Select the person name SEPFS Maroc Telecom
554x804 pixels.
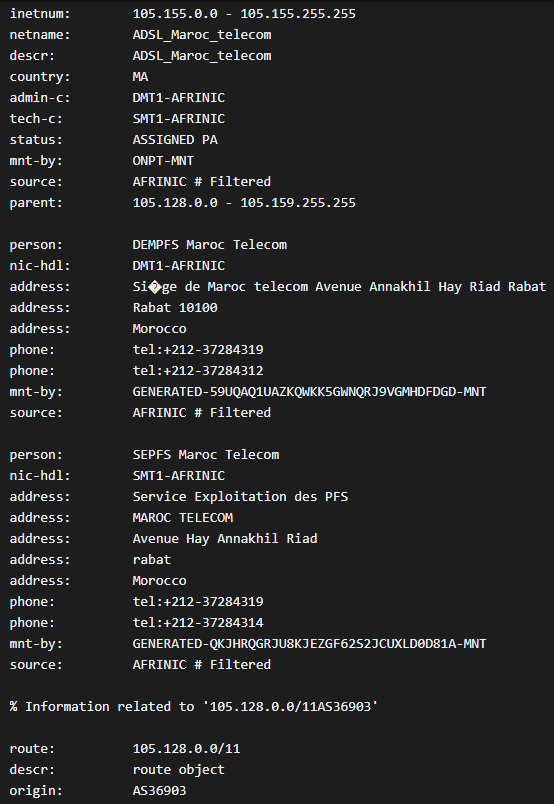tap(206, 455)
